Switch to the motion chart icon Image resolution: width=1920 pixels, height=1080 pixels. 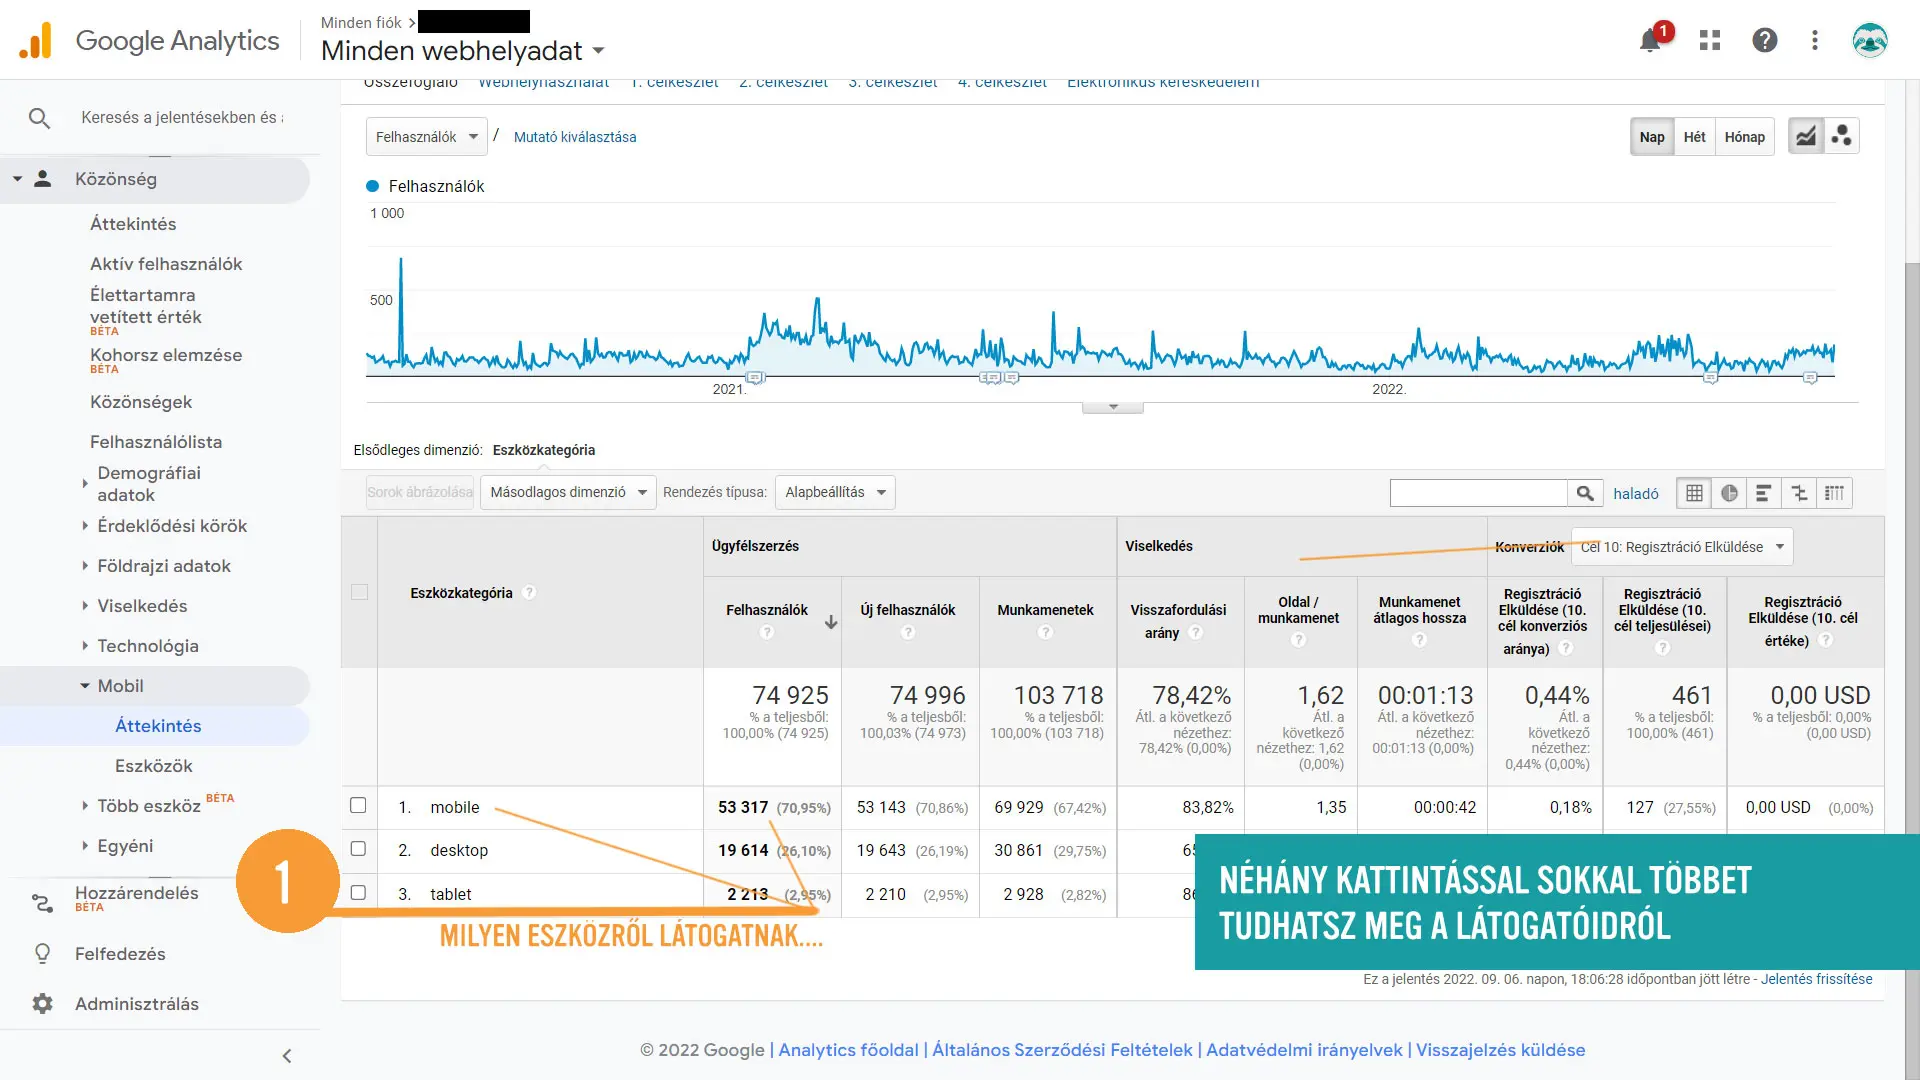point(1841,136)
